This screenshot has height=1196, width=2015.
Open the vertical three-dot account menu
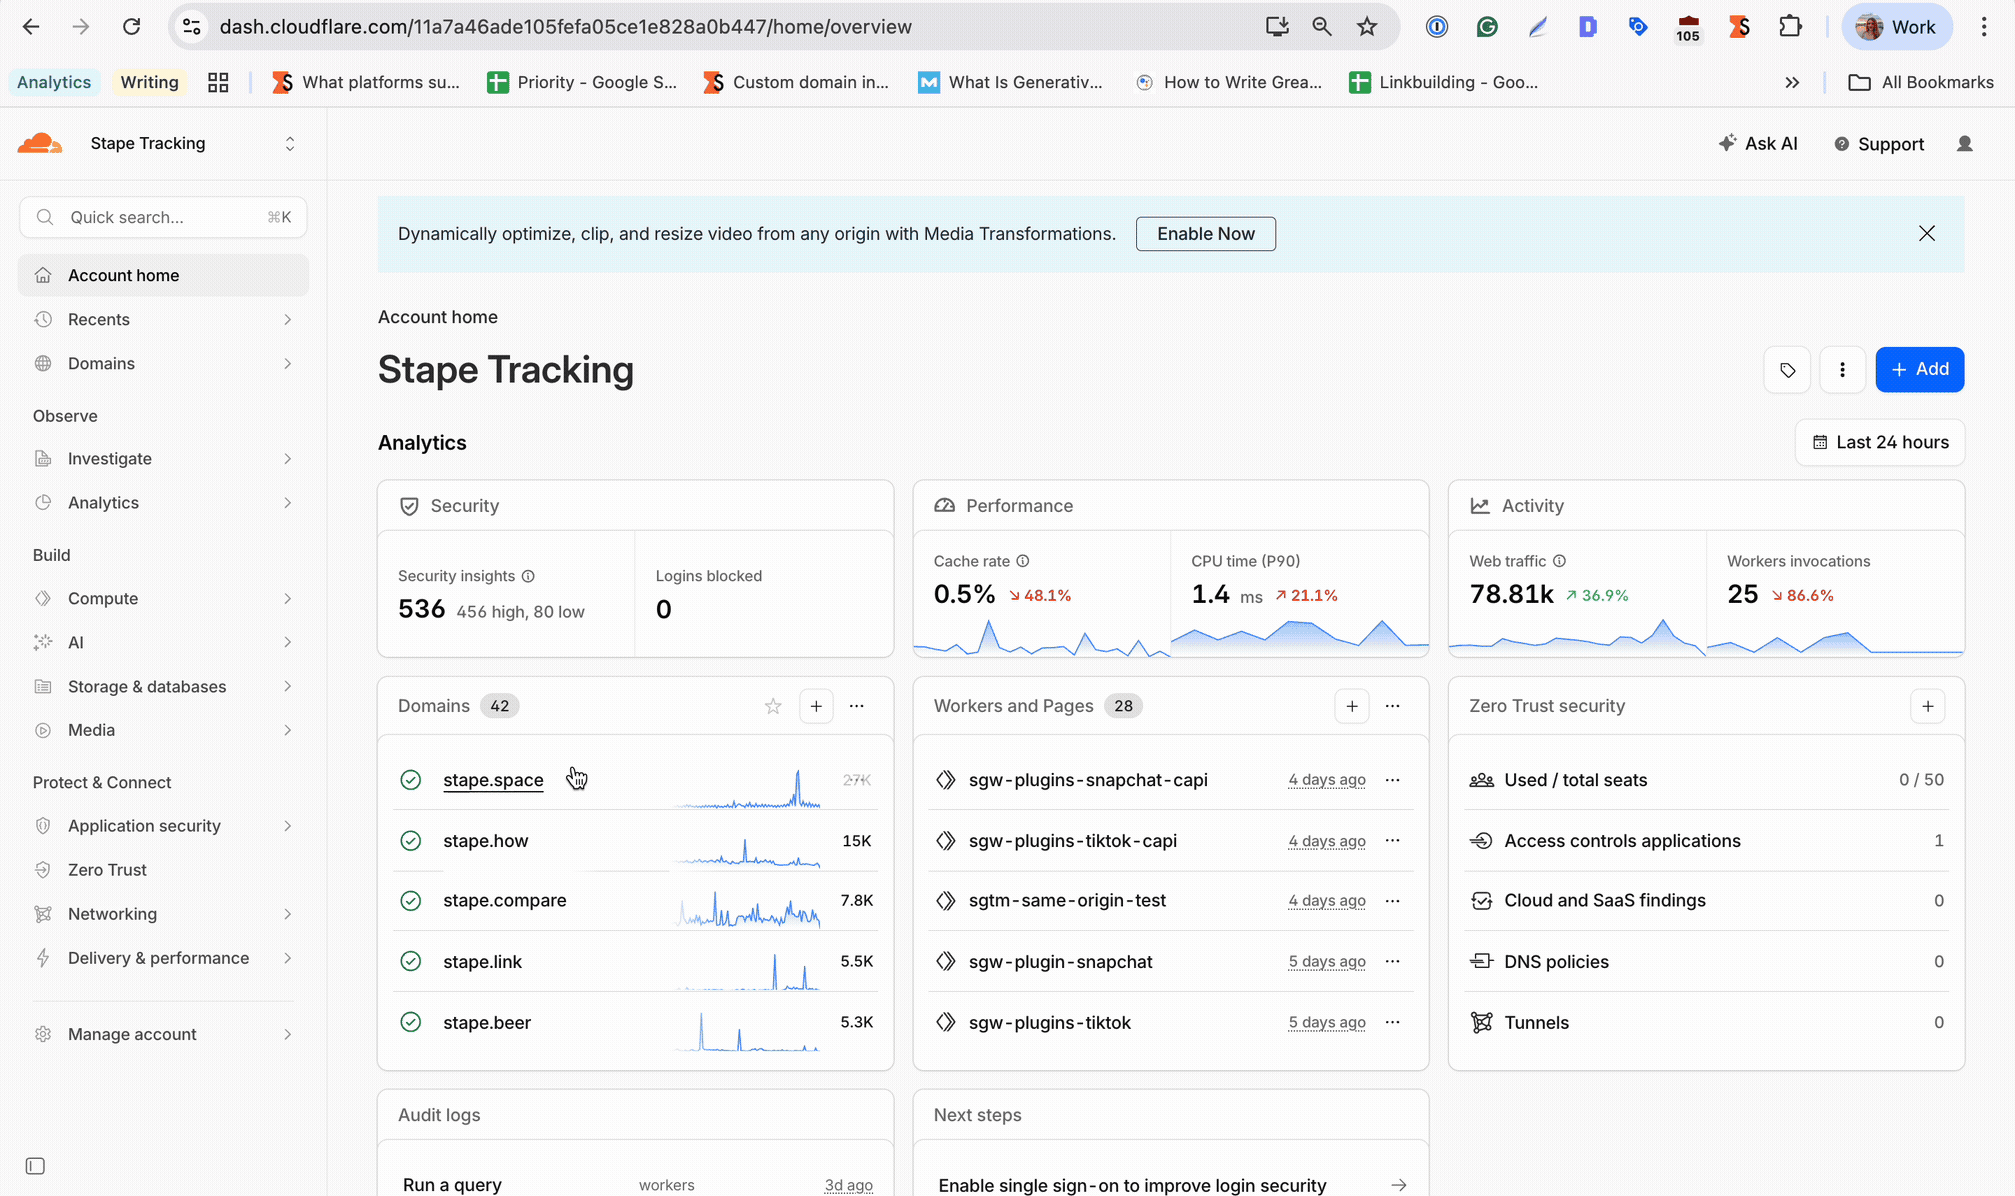click(1842, 370)
